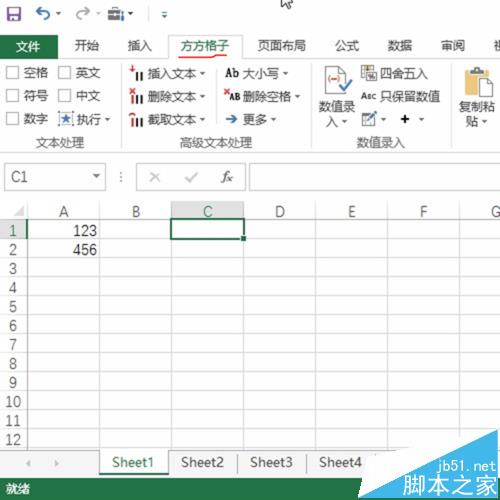Open the Undo history dropdown arrow
500x500 pixels.
[59, 14]
